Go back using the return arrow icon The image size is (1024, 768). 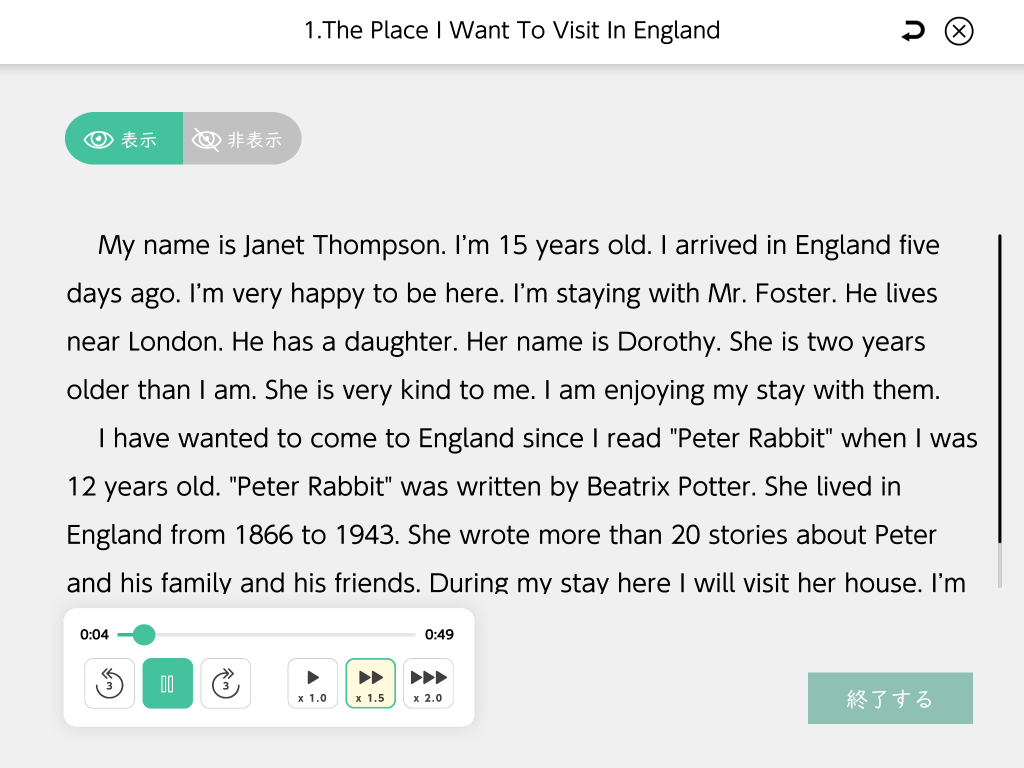tap(912, 32)
